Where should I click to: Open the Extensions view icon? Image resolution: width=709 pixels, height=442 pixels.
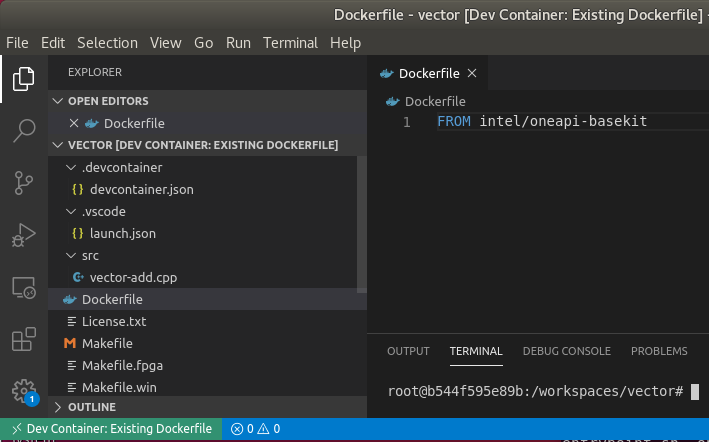coord(24,340)
